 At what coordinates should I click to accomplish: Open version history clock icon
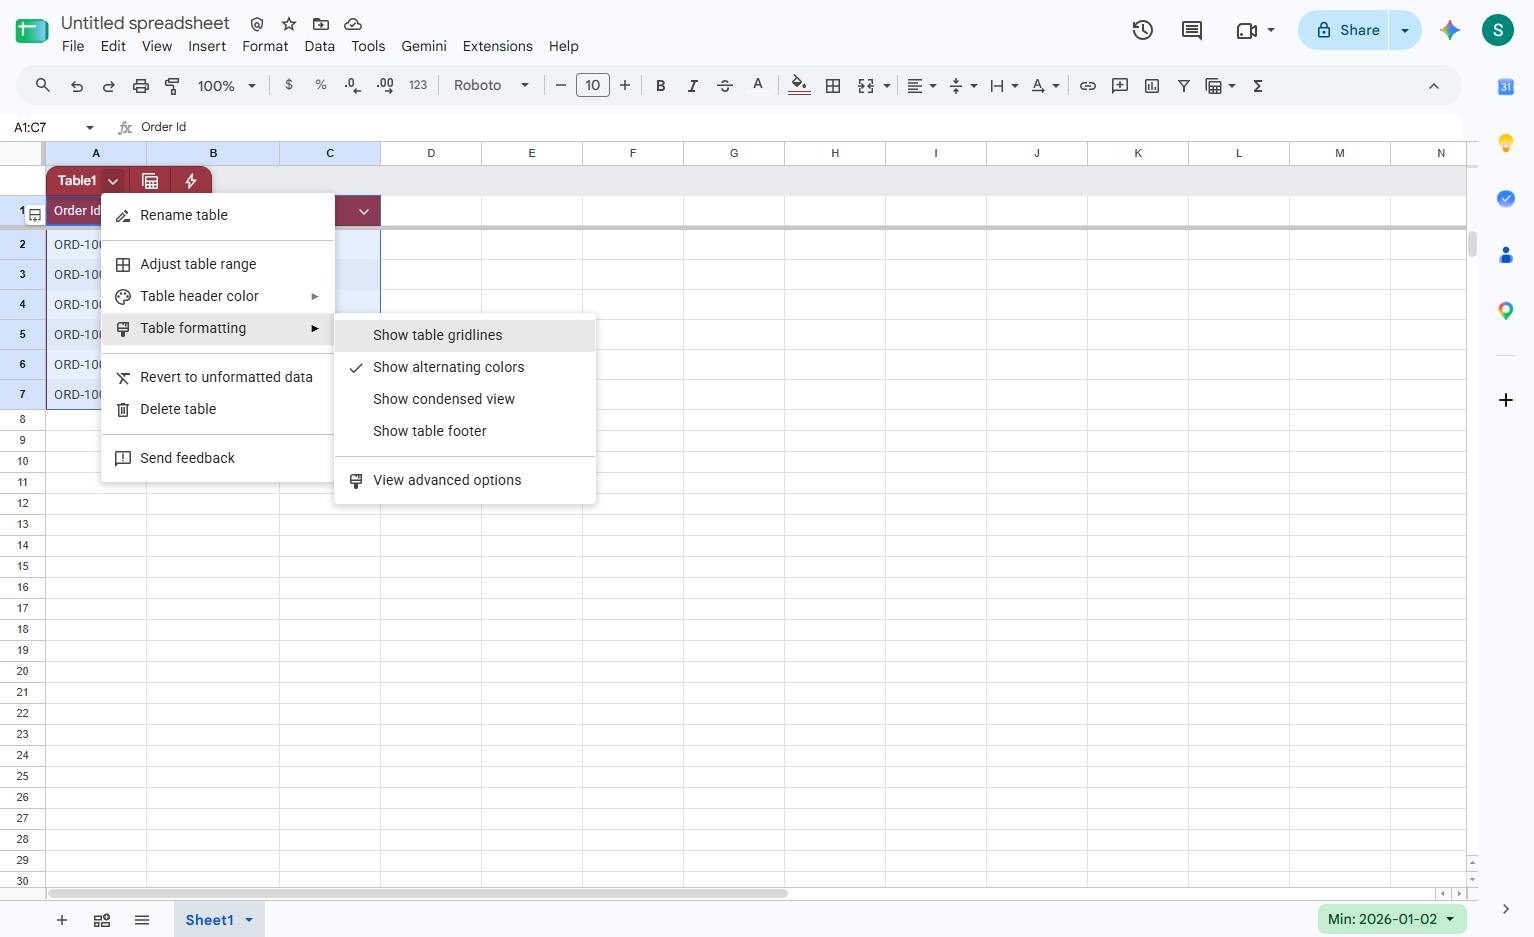tap(1143, 30)
